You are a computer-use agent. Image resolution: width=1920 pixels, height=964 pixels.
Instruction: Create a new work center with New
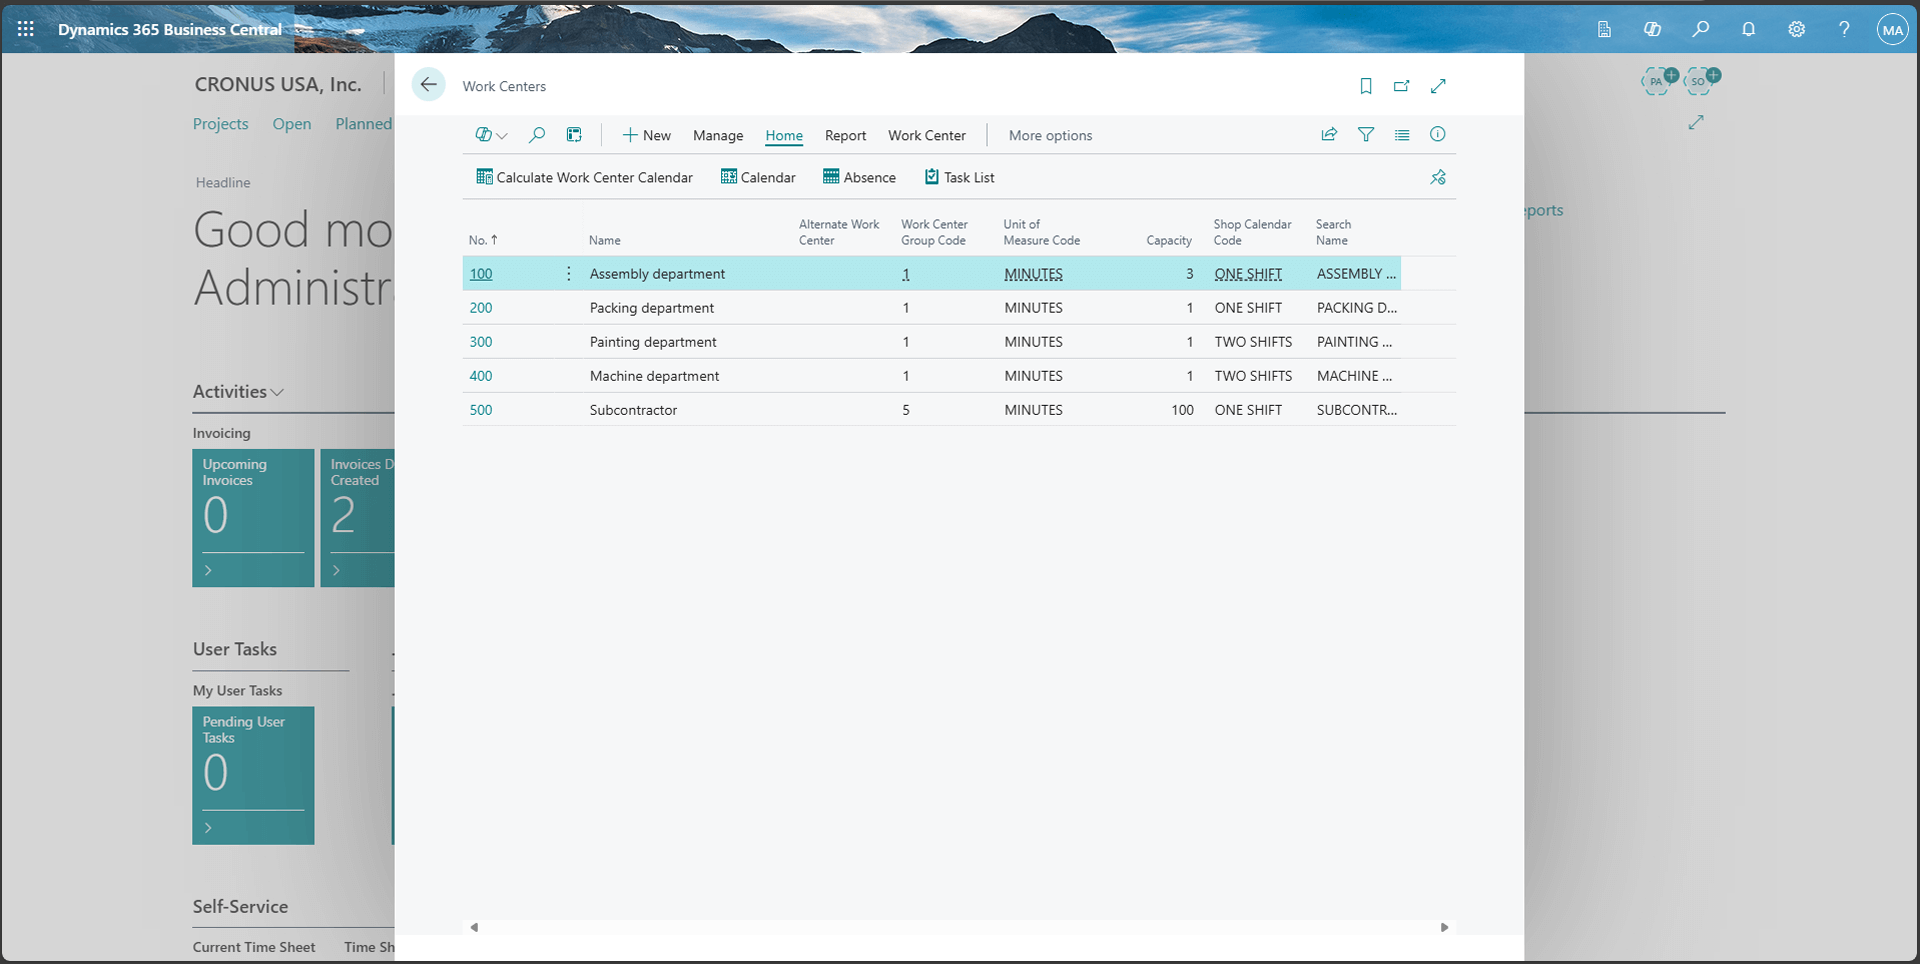tap(646, 134)
